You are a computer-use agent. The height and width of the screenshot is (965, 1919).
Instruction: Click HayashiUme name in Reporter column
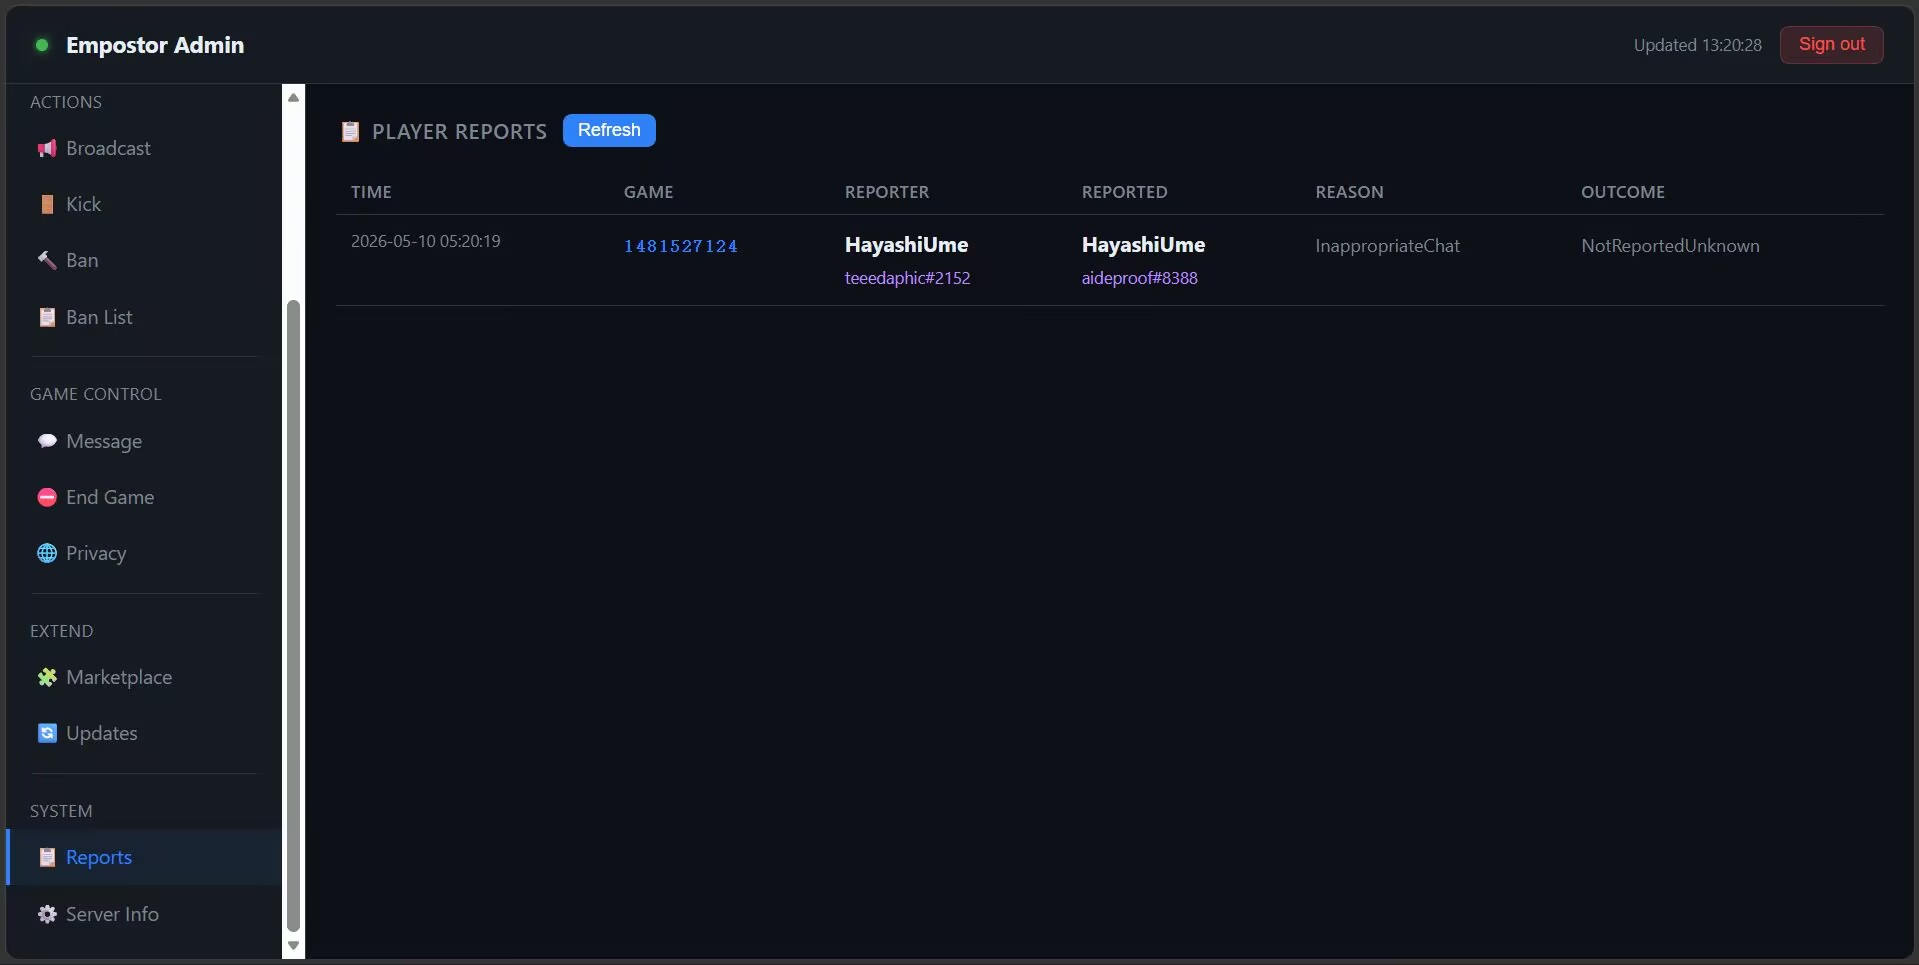coord(906,245)
